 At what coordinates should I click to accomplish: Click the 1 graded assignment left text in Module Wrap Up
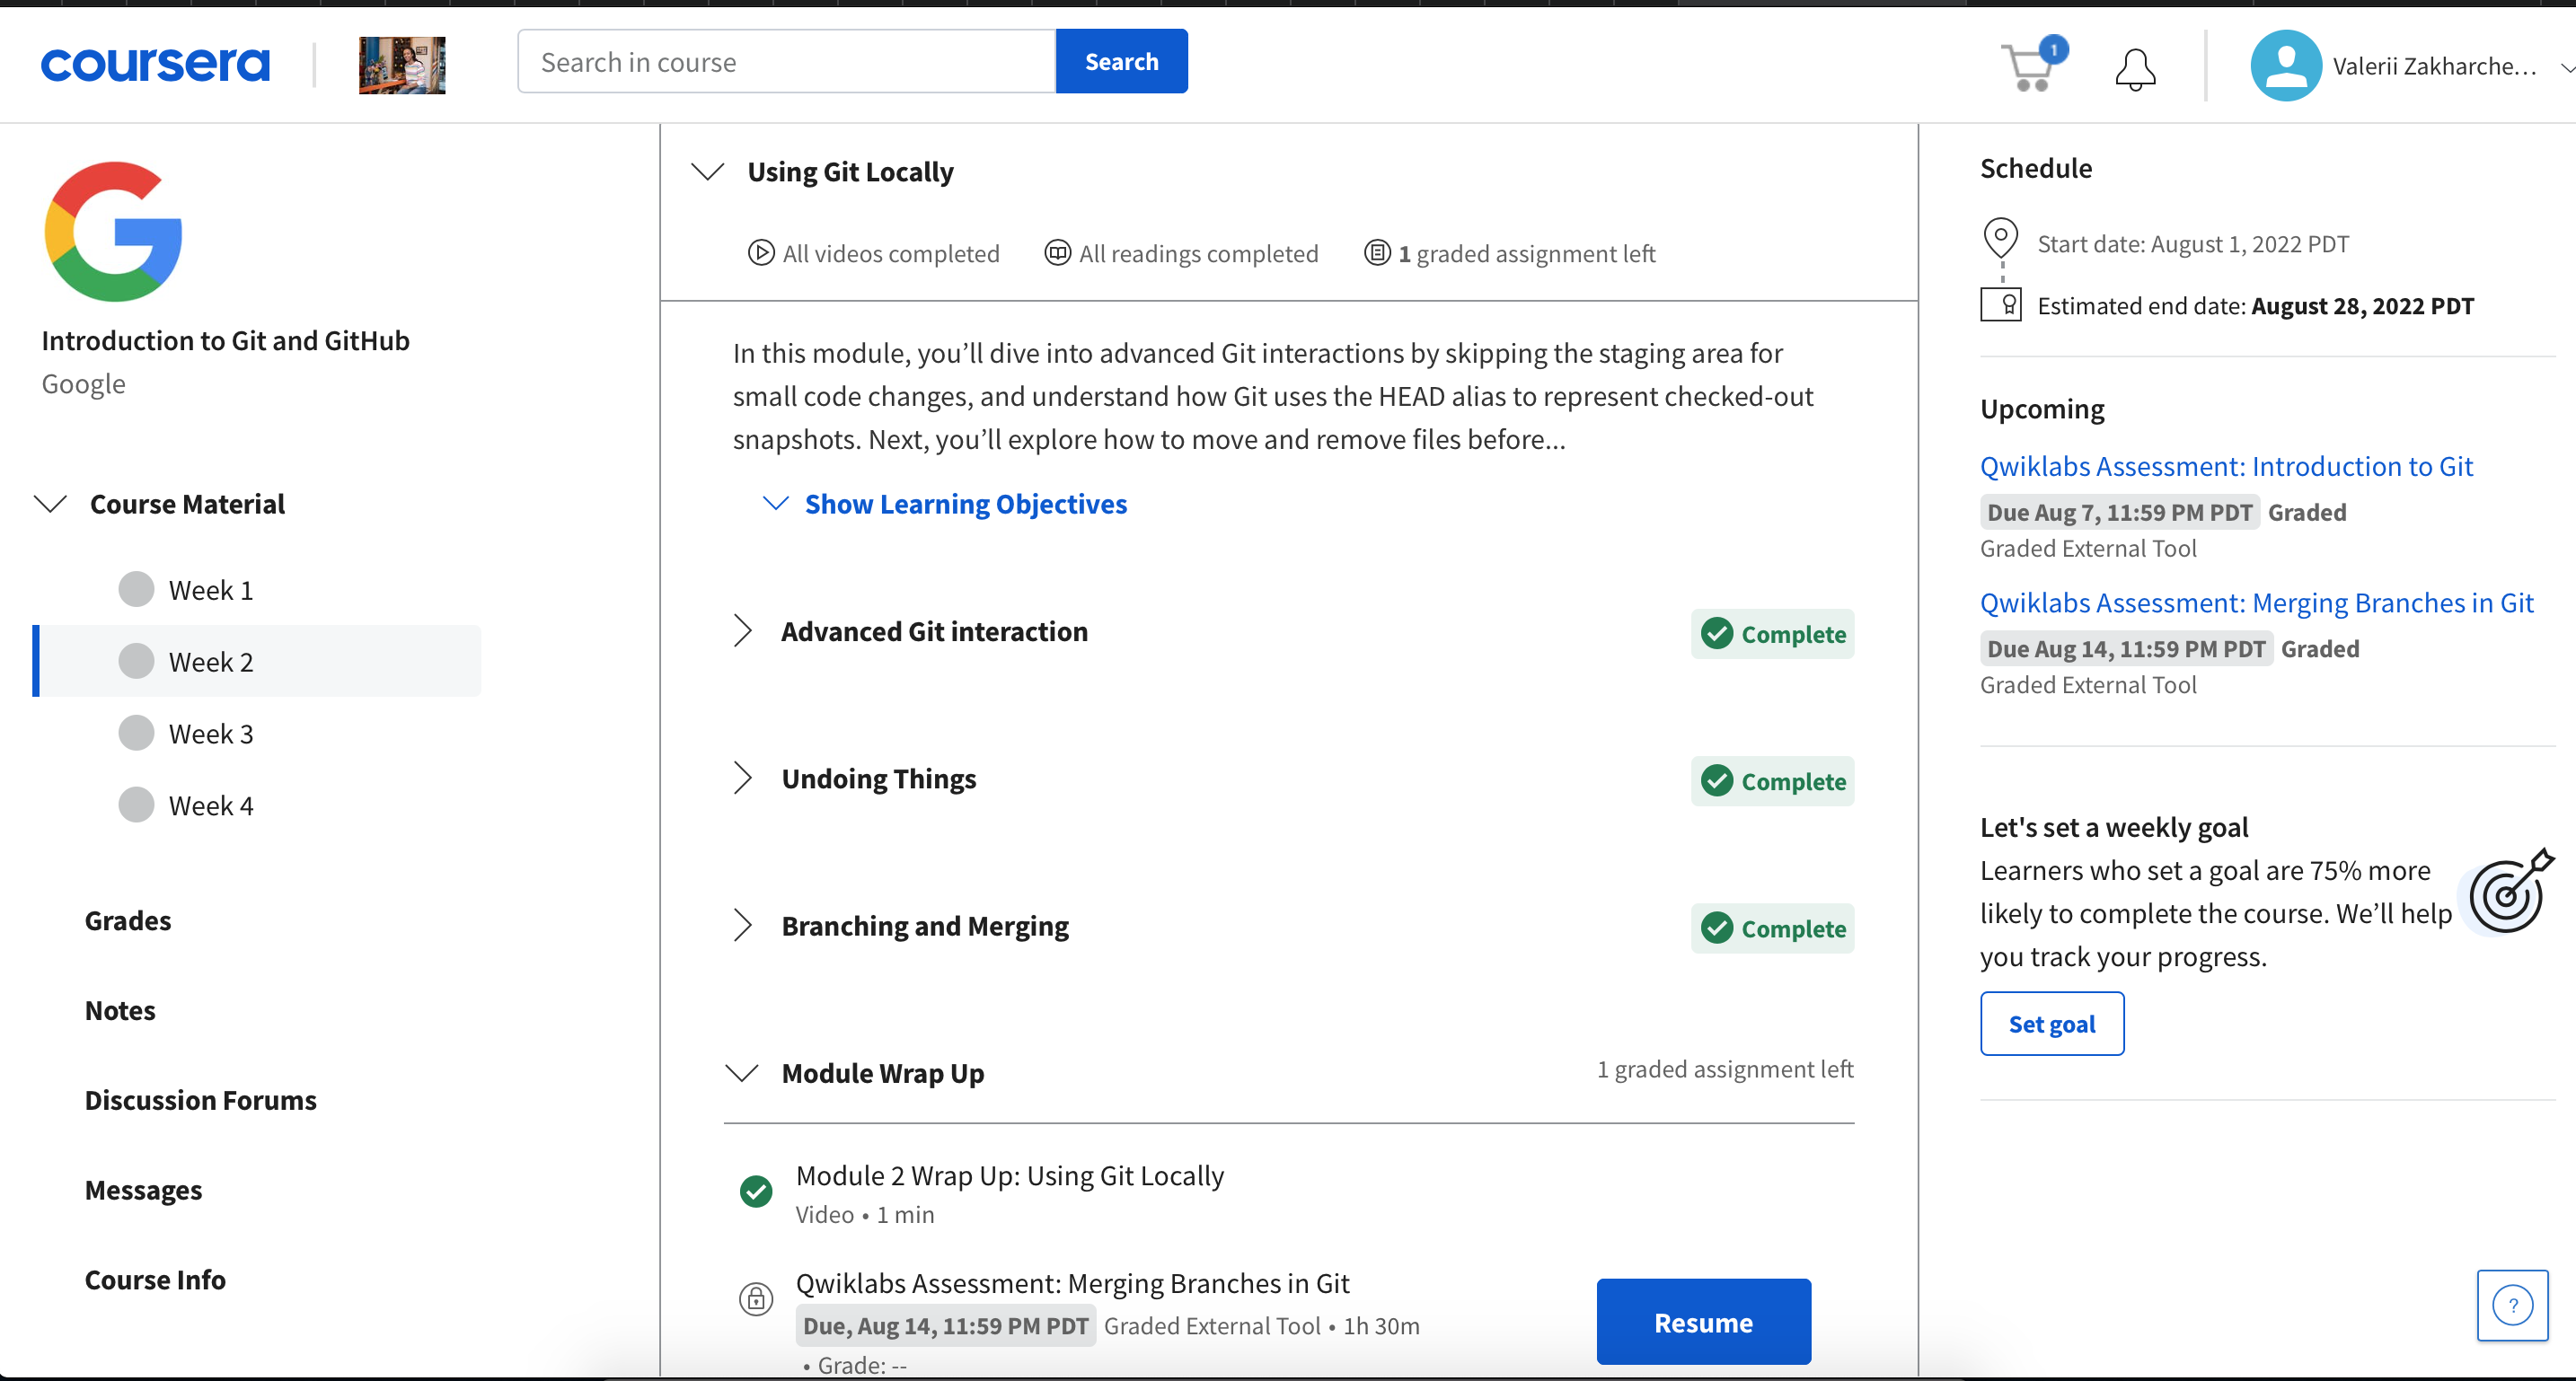1725,1070
